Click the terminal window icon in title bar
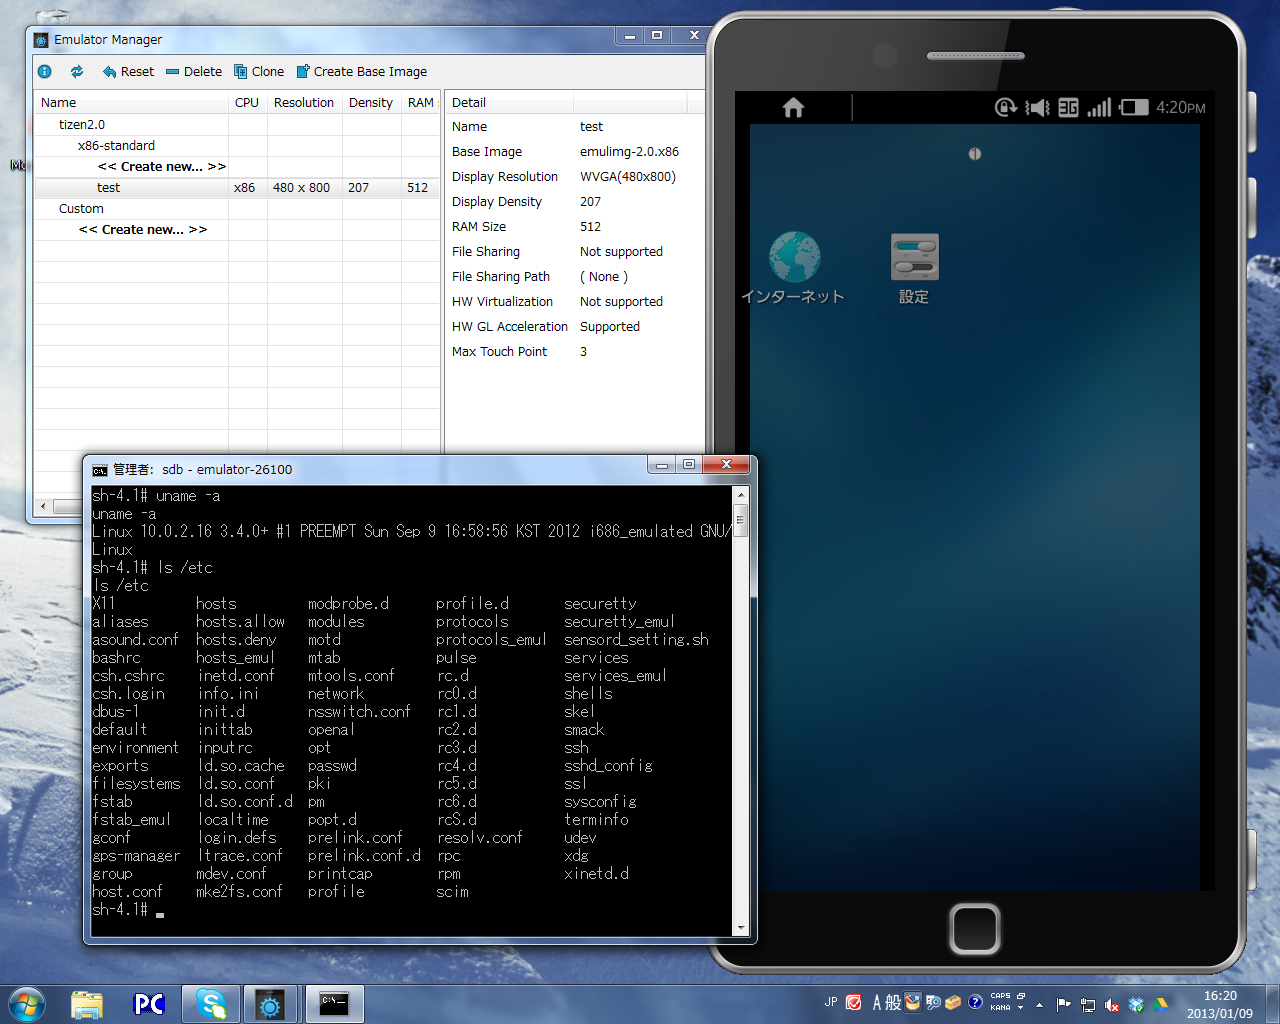Screen dimensions: 1280x1024 [x=100, y=470]
